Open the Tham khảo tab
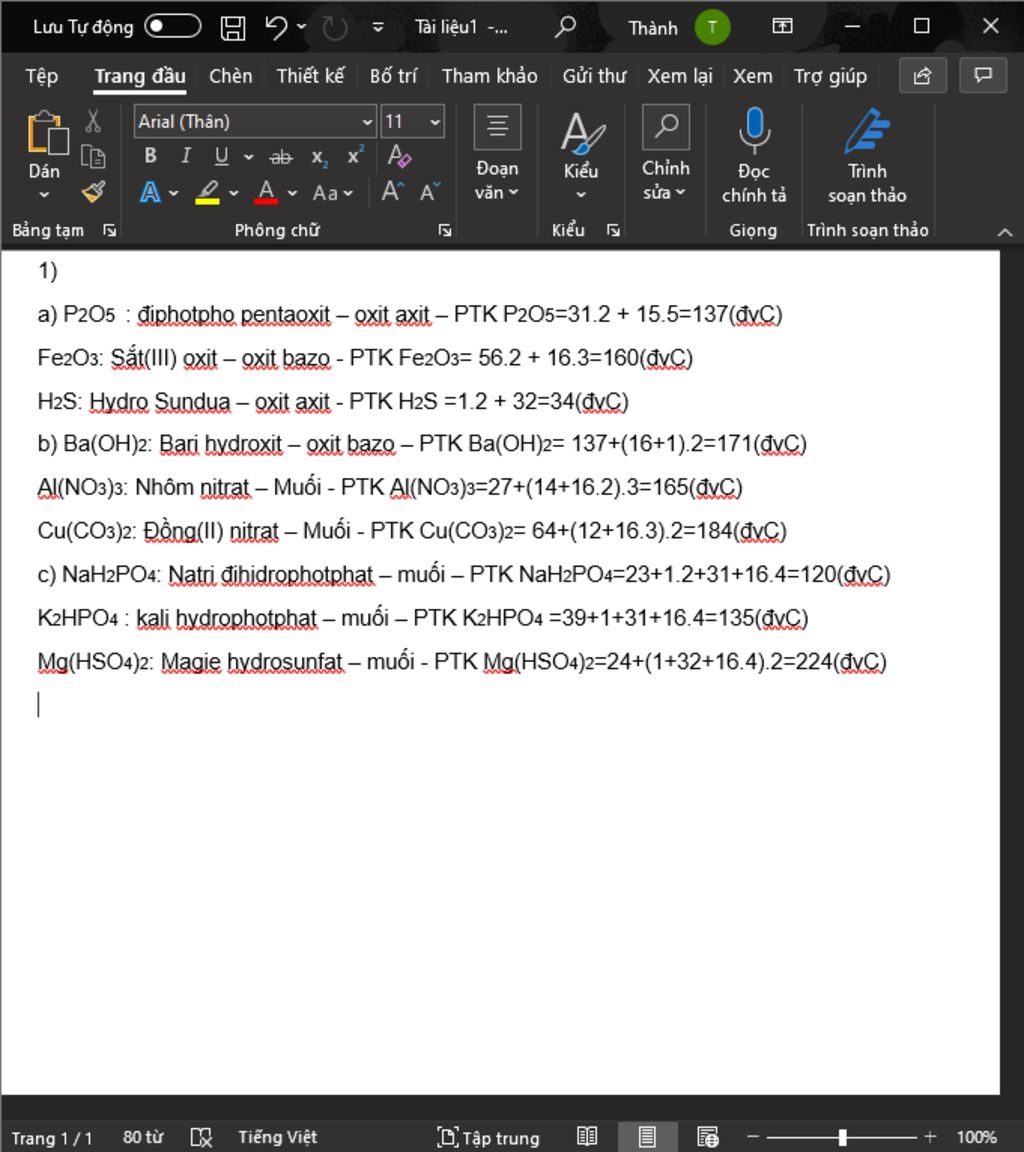This screenshot has width=1024, height=1152. (x=489, y=76)
